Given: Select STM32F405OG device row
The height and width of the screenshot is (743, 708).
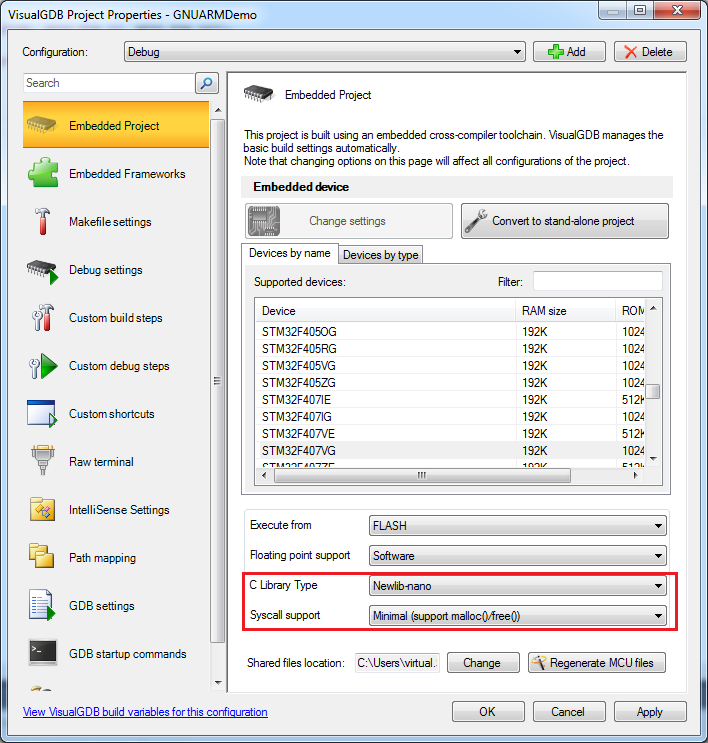Looking at the screenshot, I should coord(449,332).
